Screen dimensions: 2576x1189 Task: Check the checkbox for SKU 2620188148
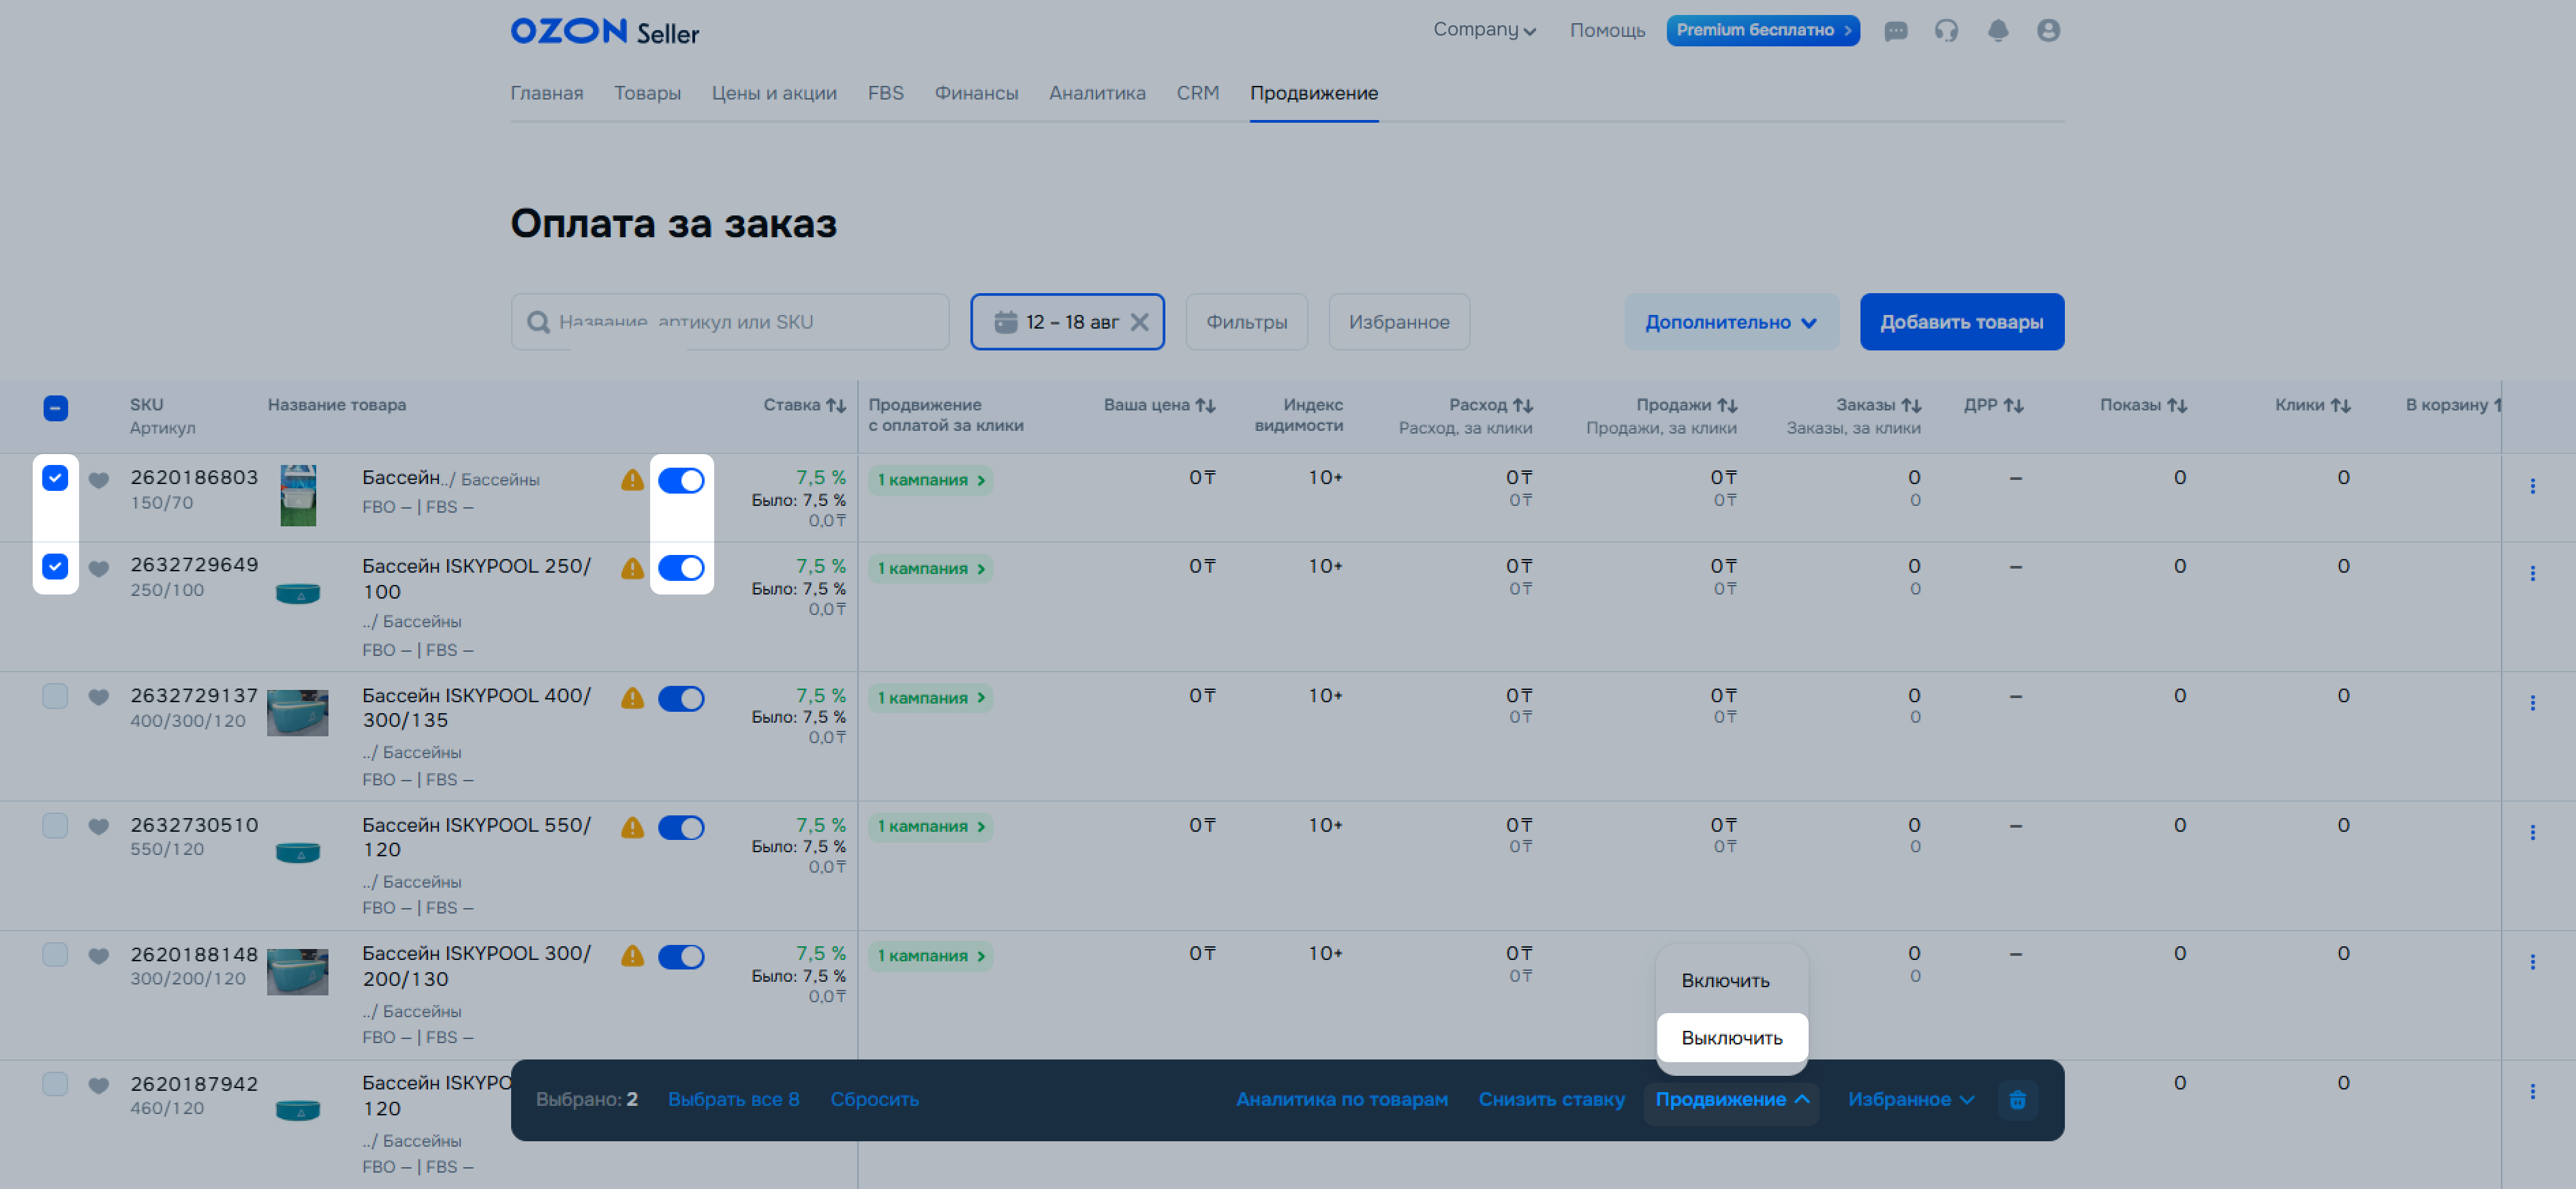coord(56,954)
